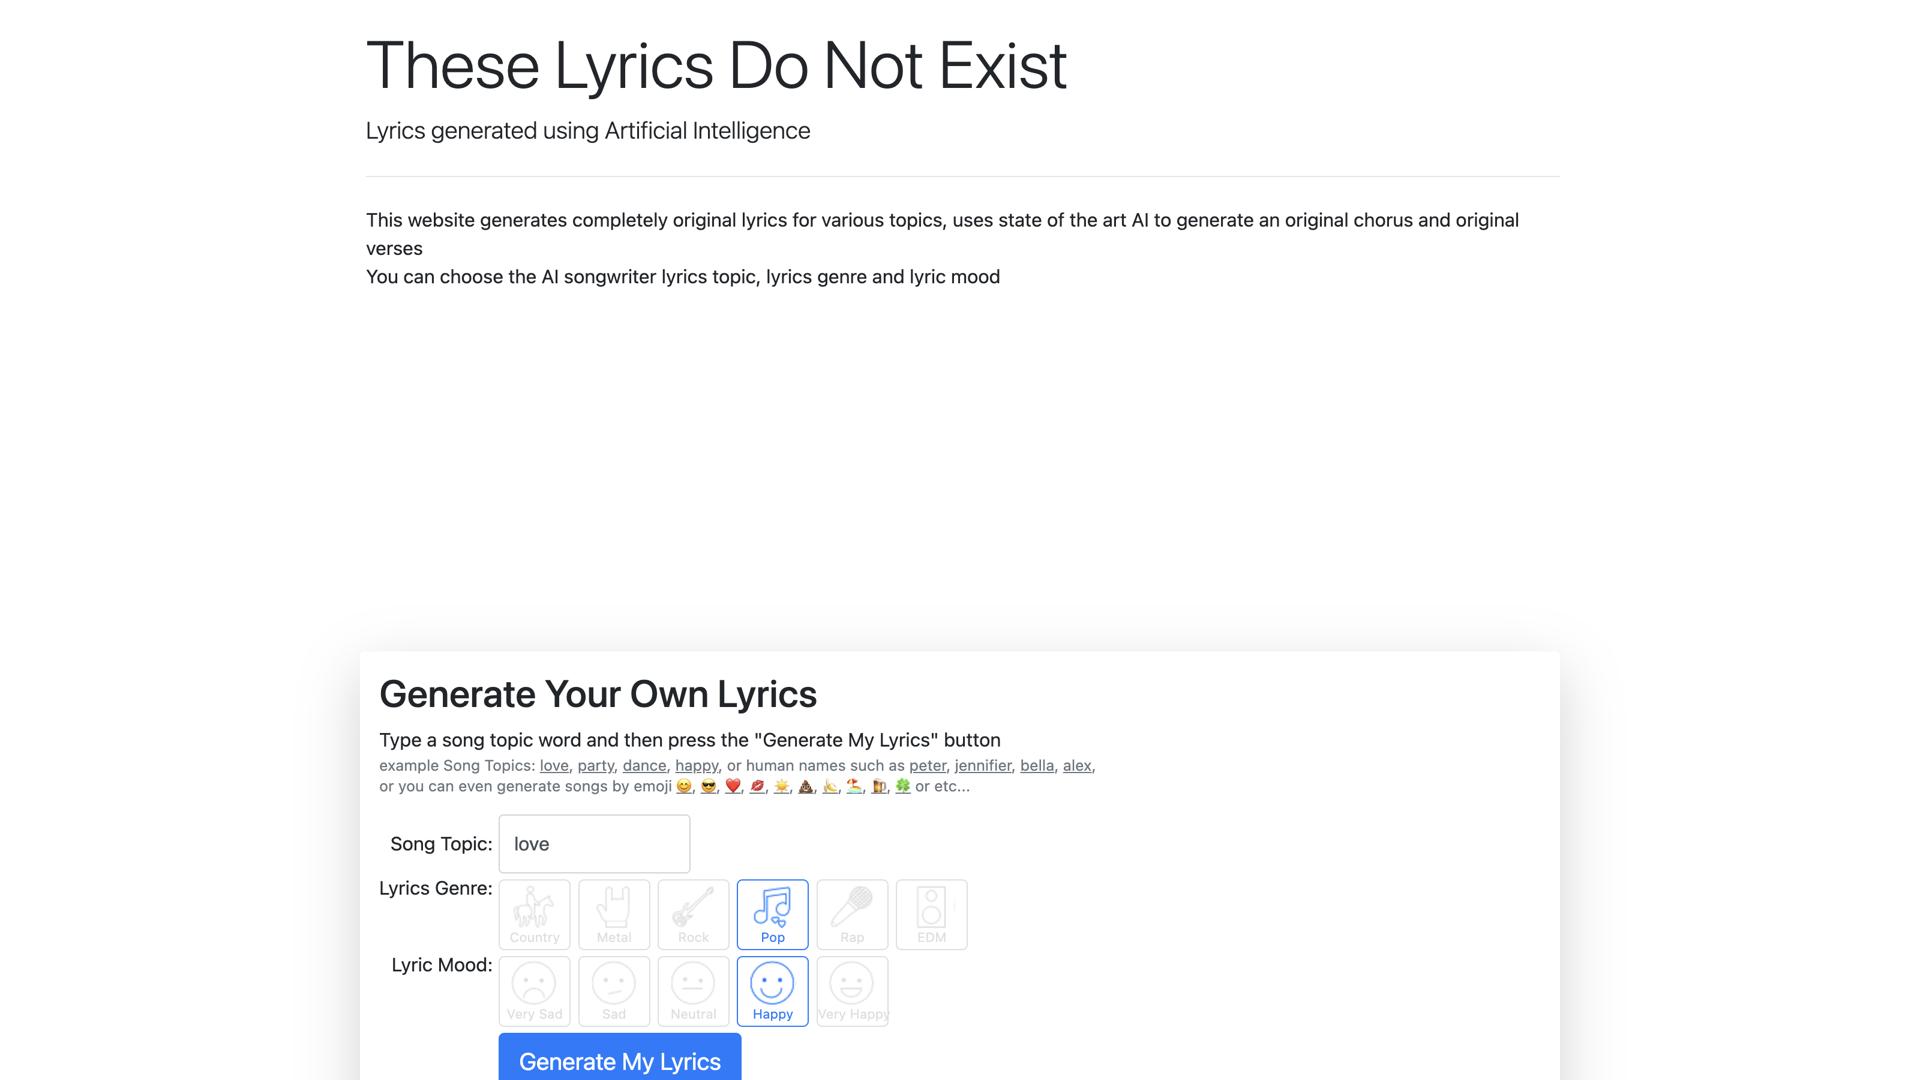Select the Rock guitar genre icon

(692, 913)
